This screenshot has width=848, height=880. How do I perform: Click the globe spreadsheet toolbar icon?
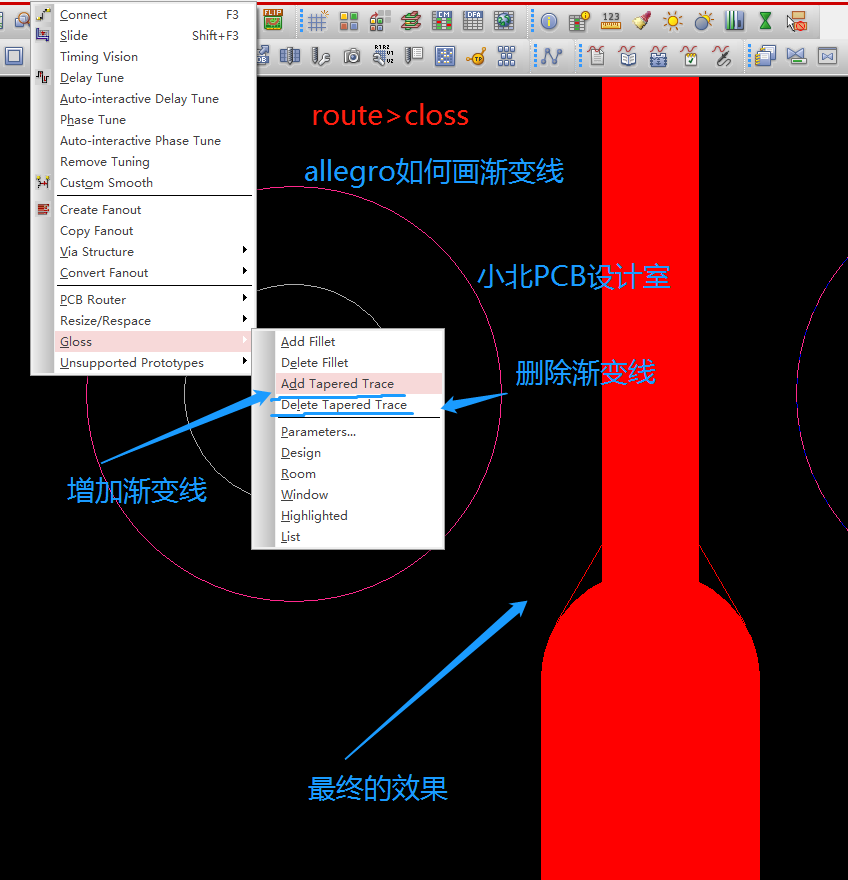tap(504, 21)
